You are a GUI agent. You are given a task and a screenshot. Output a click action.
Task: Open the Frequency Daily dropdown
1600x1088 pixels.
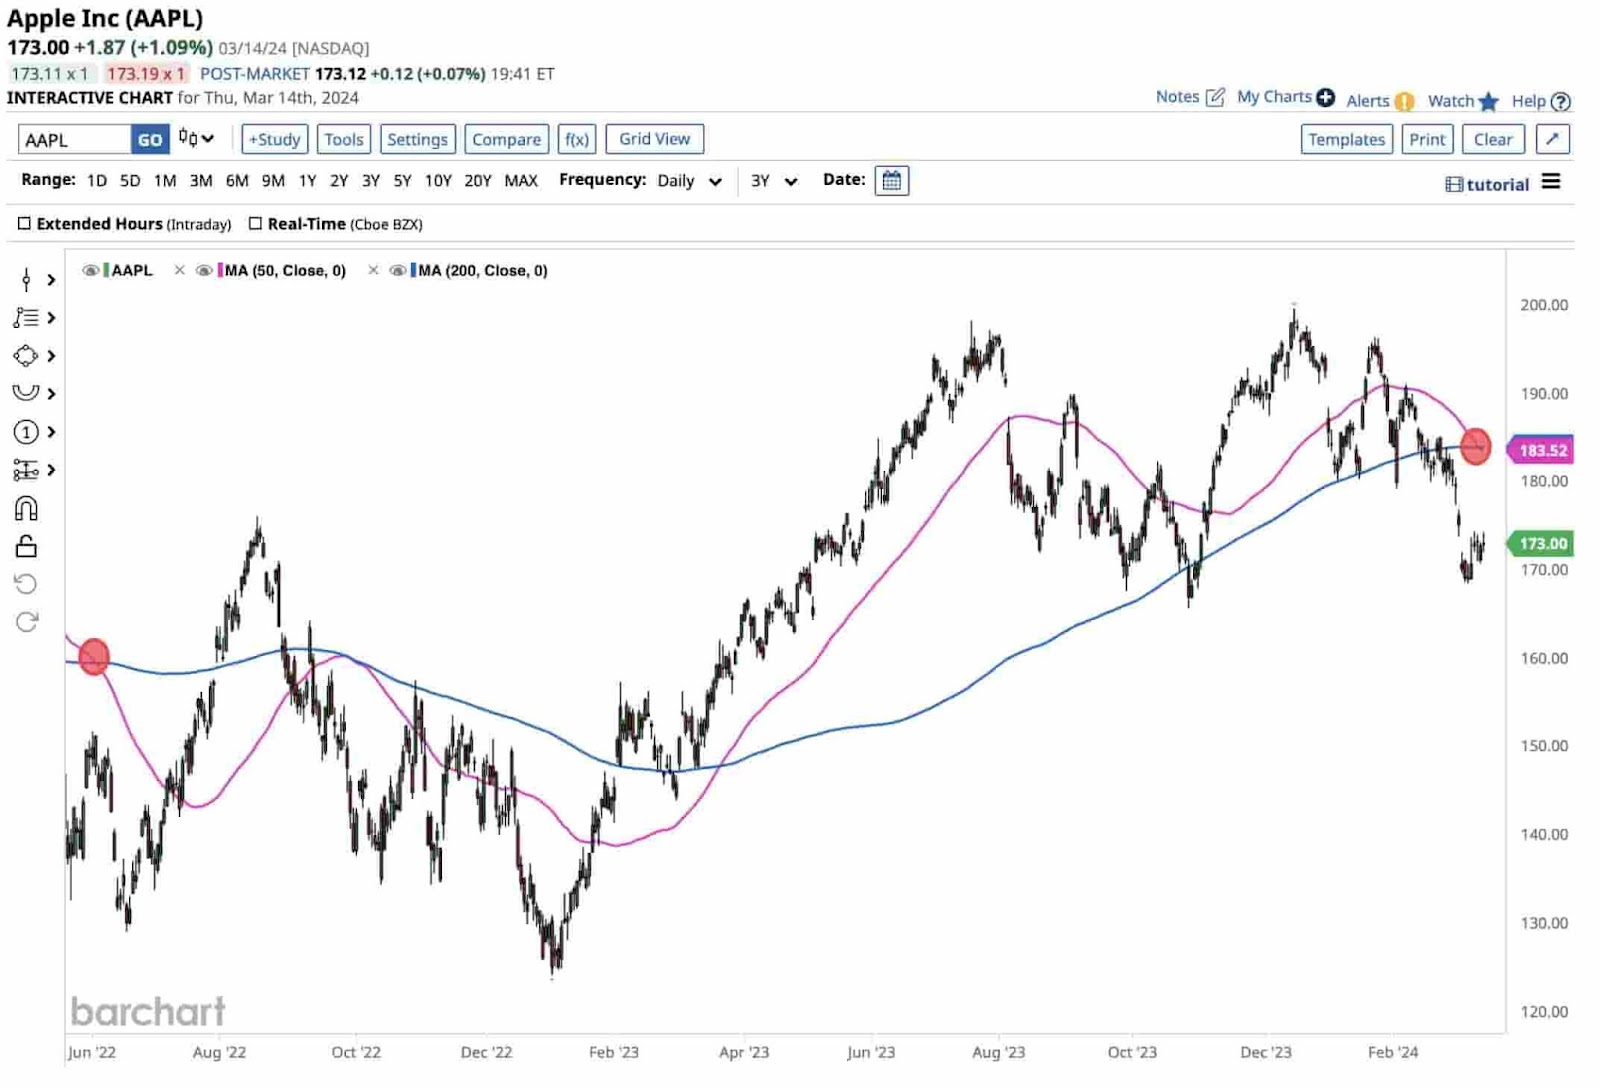pos(690,181)
